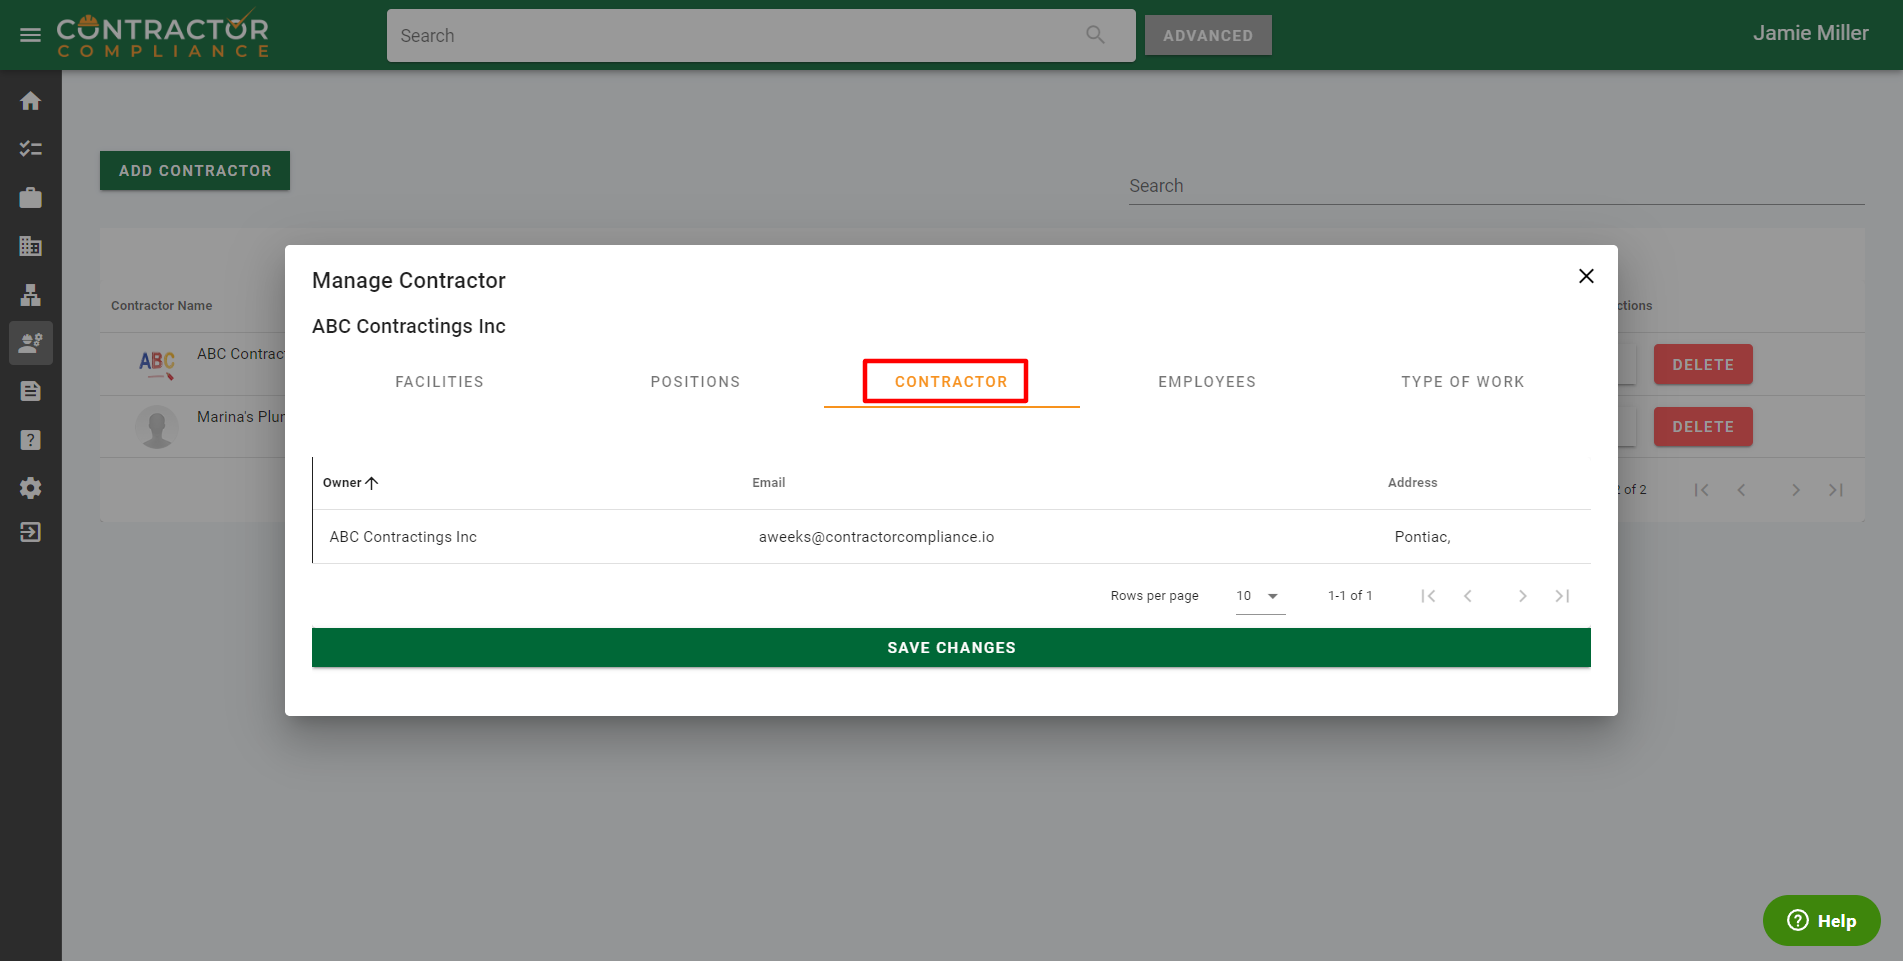Click the contractor list Search field
The height and width of the screenshot is (961, 1903).
pyautogui.click(x=1495, y=186)
